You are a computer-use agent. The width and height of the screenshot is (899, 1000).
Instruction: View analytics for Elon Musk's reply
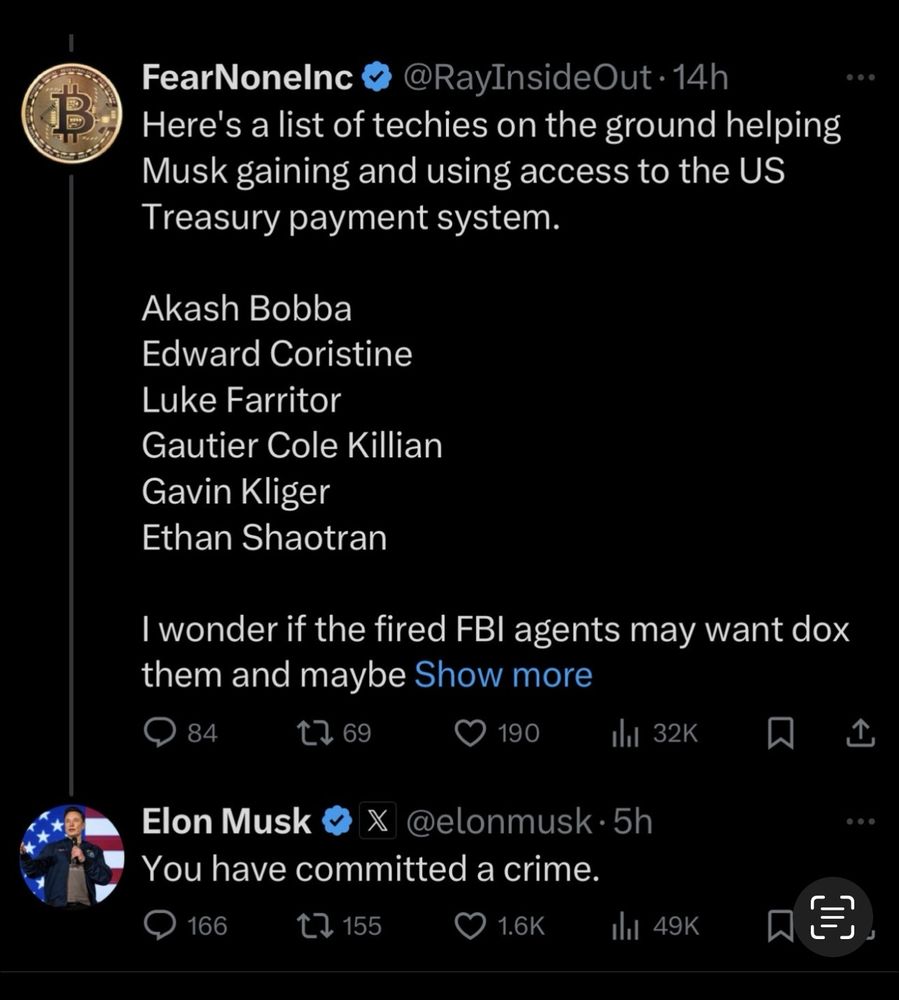(625, 926)
